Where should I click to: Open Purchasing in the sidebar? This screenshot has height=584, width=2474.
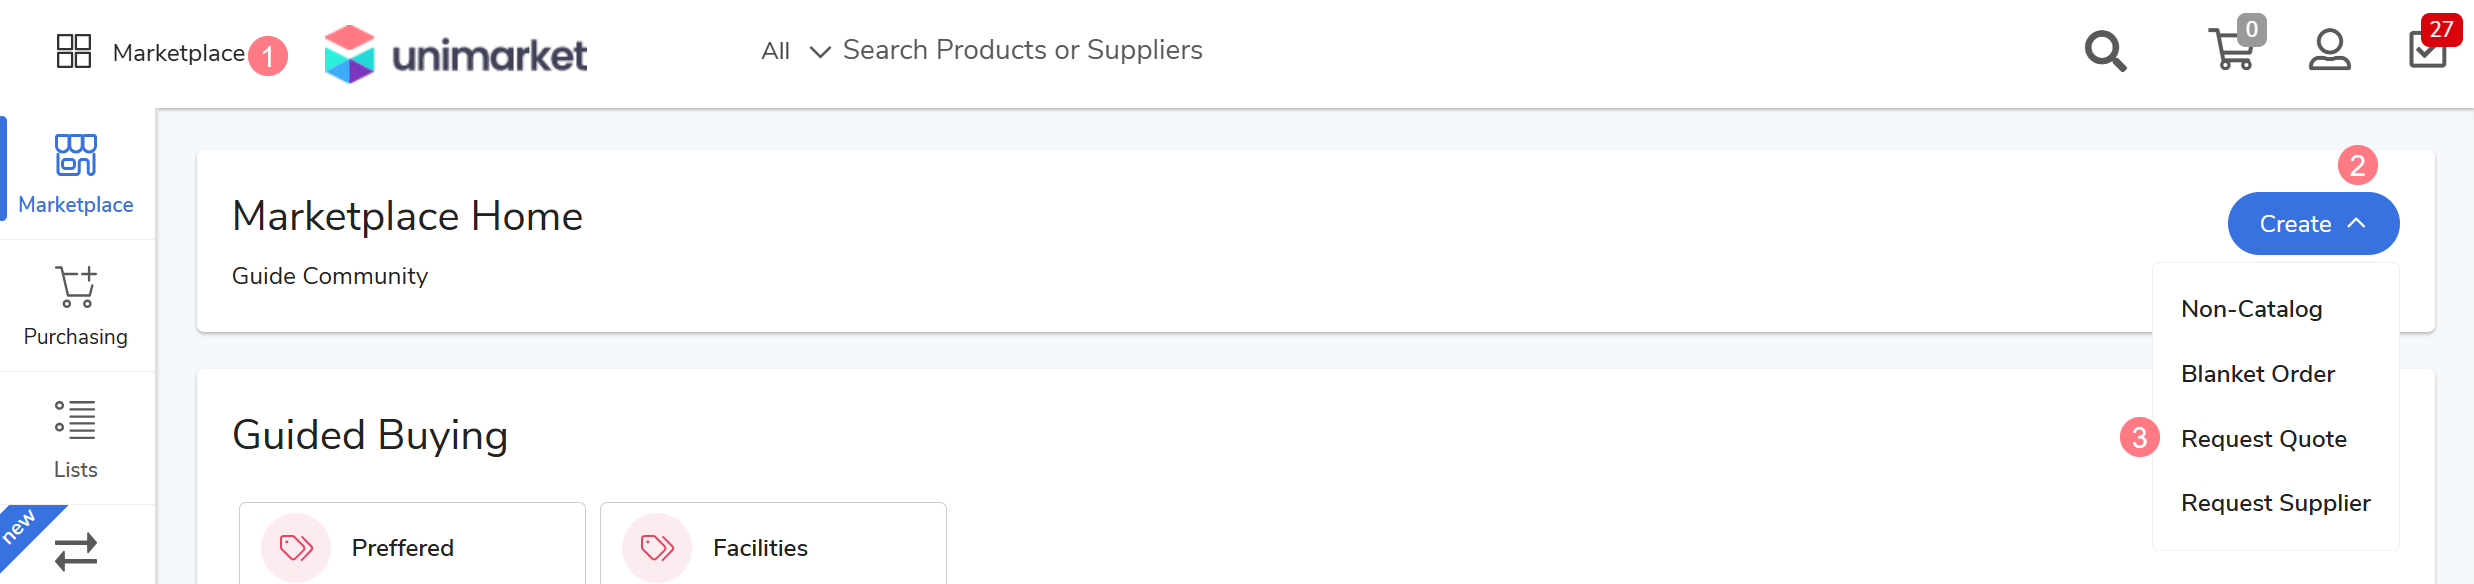(x=76, y=306)
